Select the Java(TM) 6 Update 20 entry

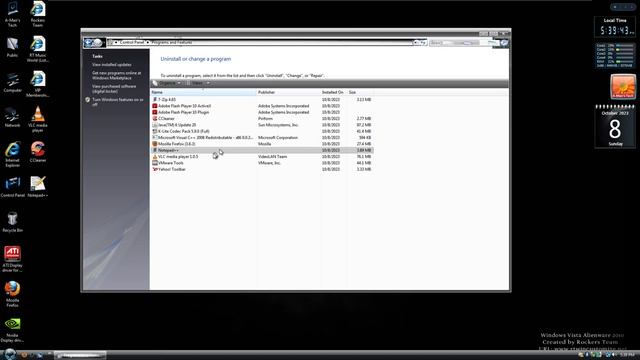(261, 125)
